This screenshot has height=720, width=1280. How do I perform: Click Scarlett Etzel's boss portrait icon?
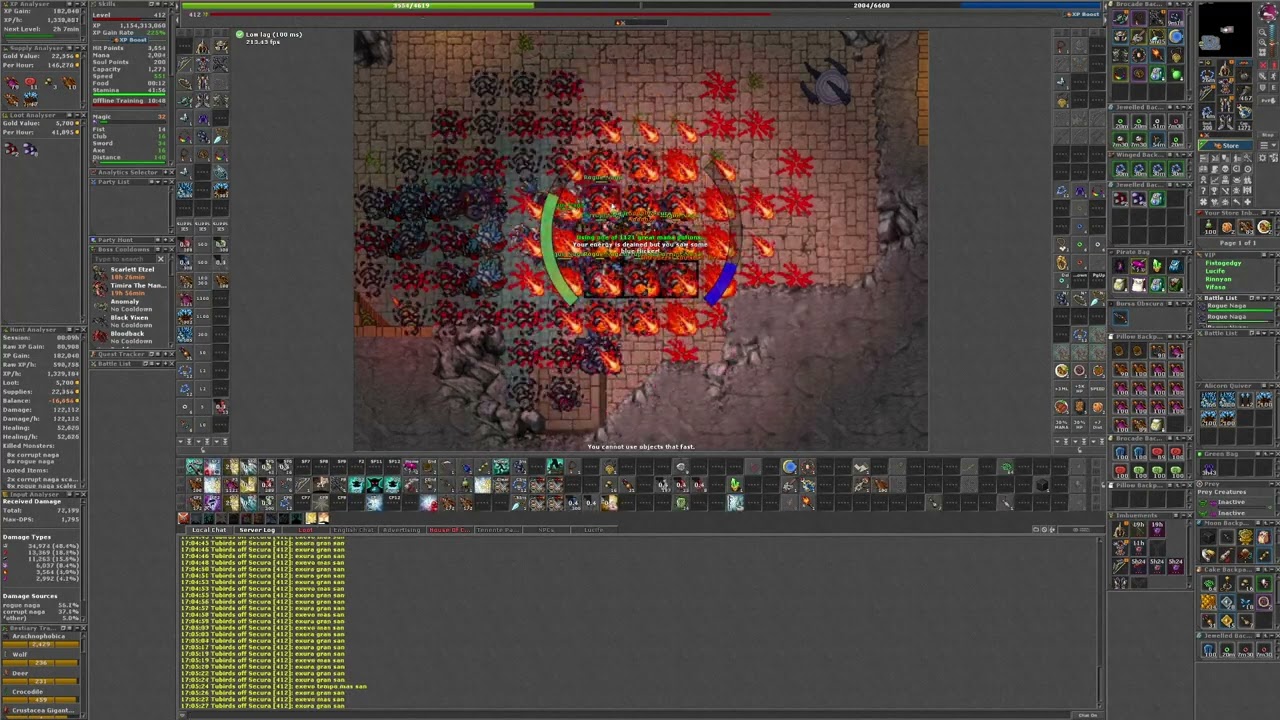[99, 272]
